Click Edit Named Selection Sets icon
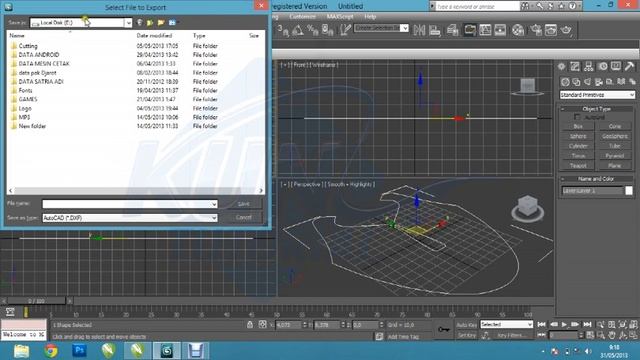Image resolution: width=640 pixels, height=360 pixels. [345, 30]
